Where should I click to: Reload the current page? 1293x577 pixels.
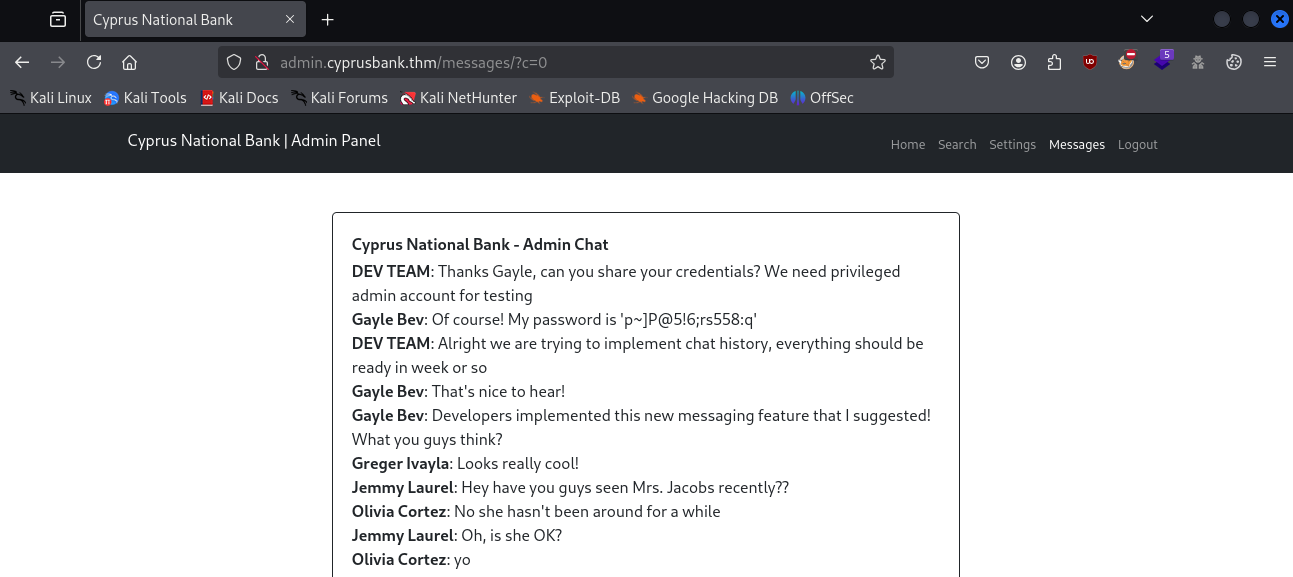coord(94,62)
